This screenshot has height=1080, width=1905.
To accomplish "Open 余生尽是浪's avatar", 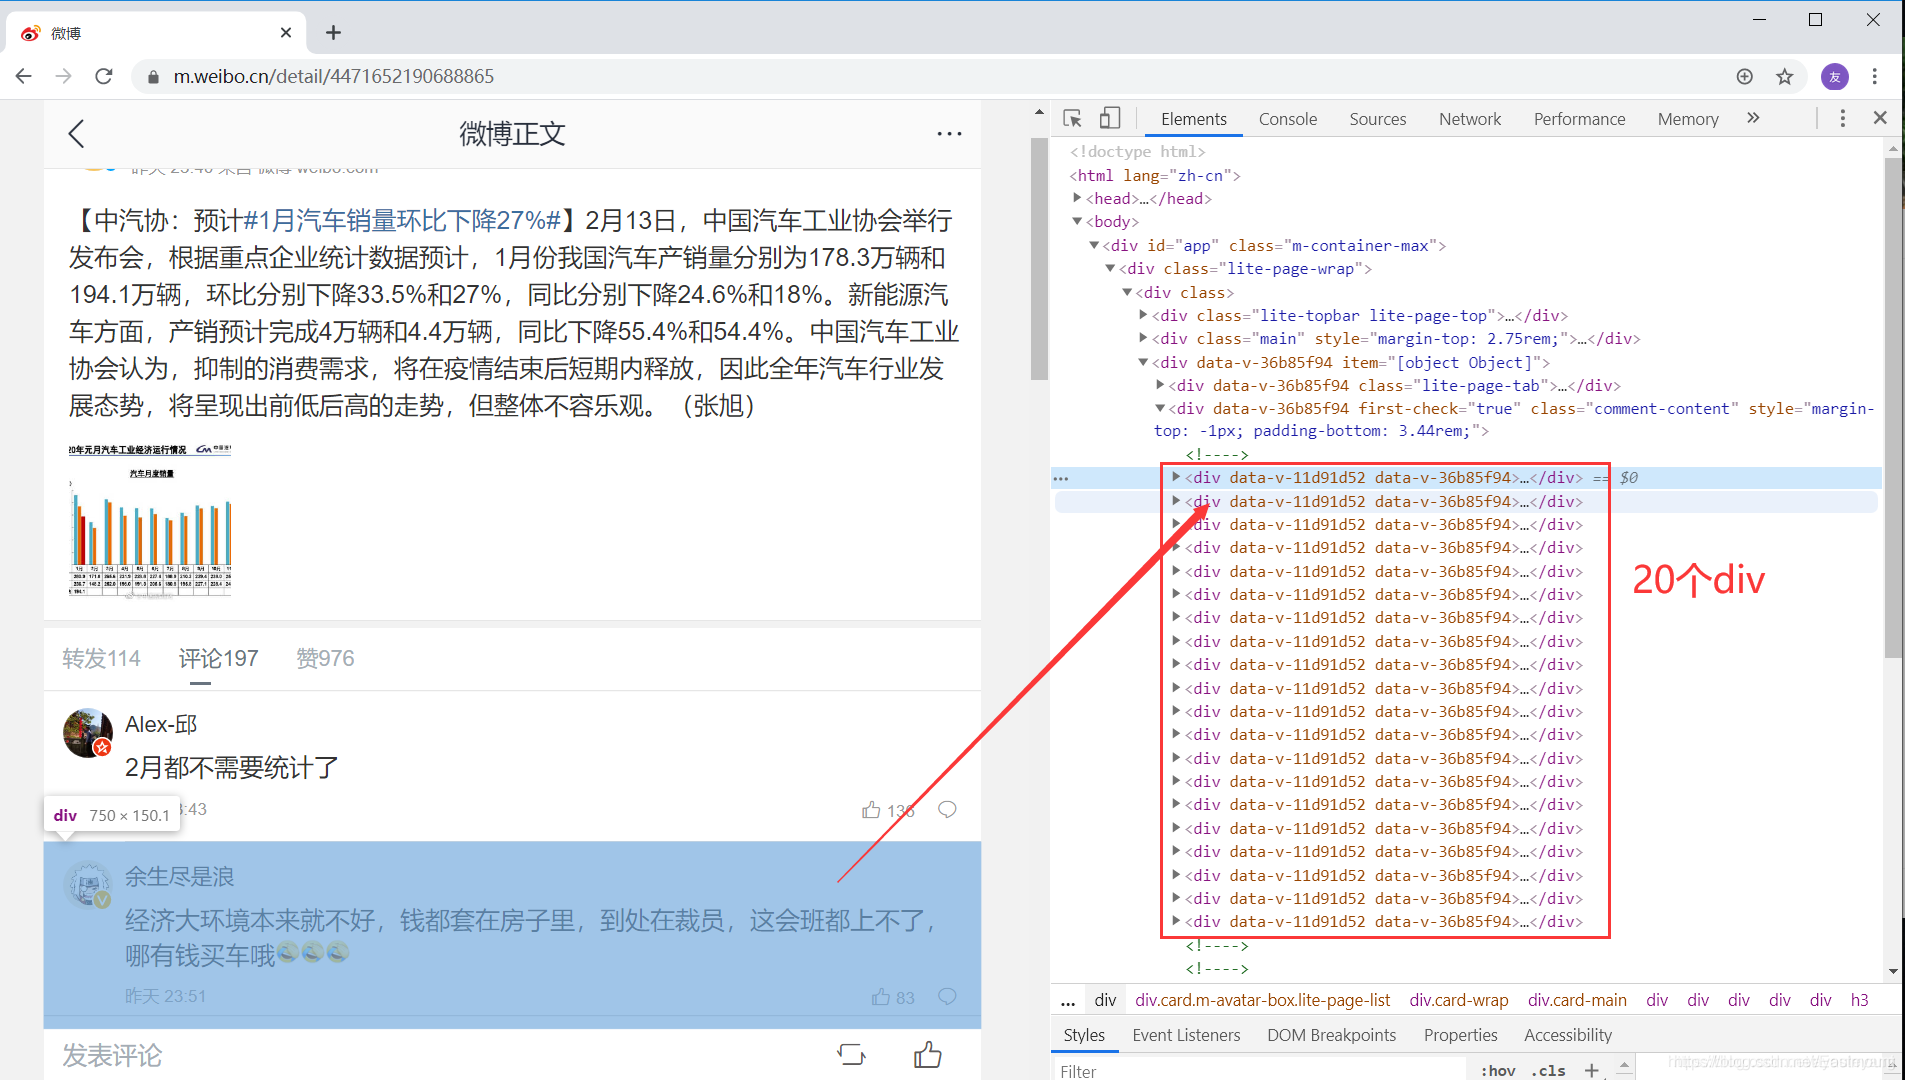I will tap(88, 884).
